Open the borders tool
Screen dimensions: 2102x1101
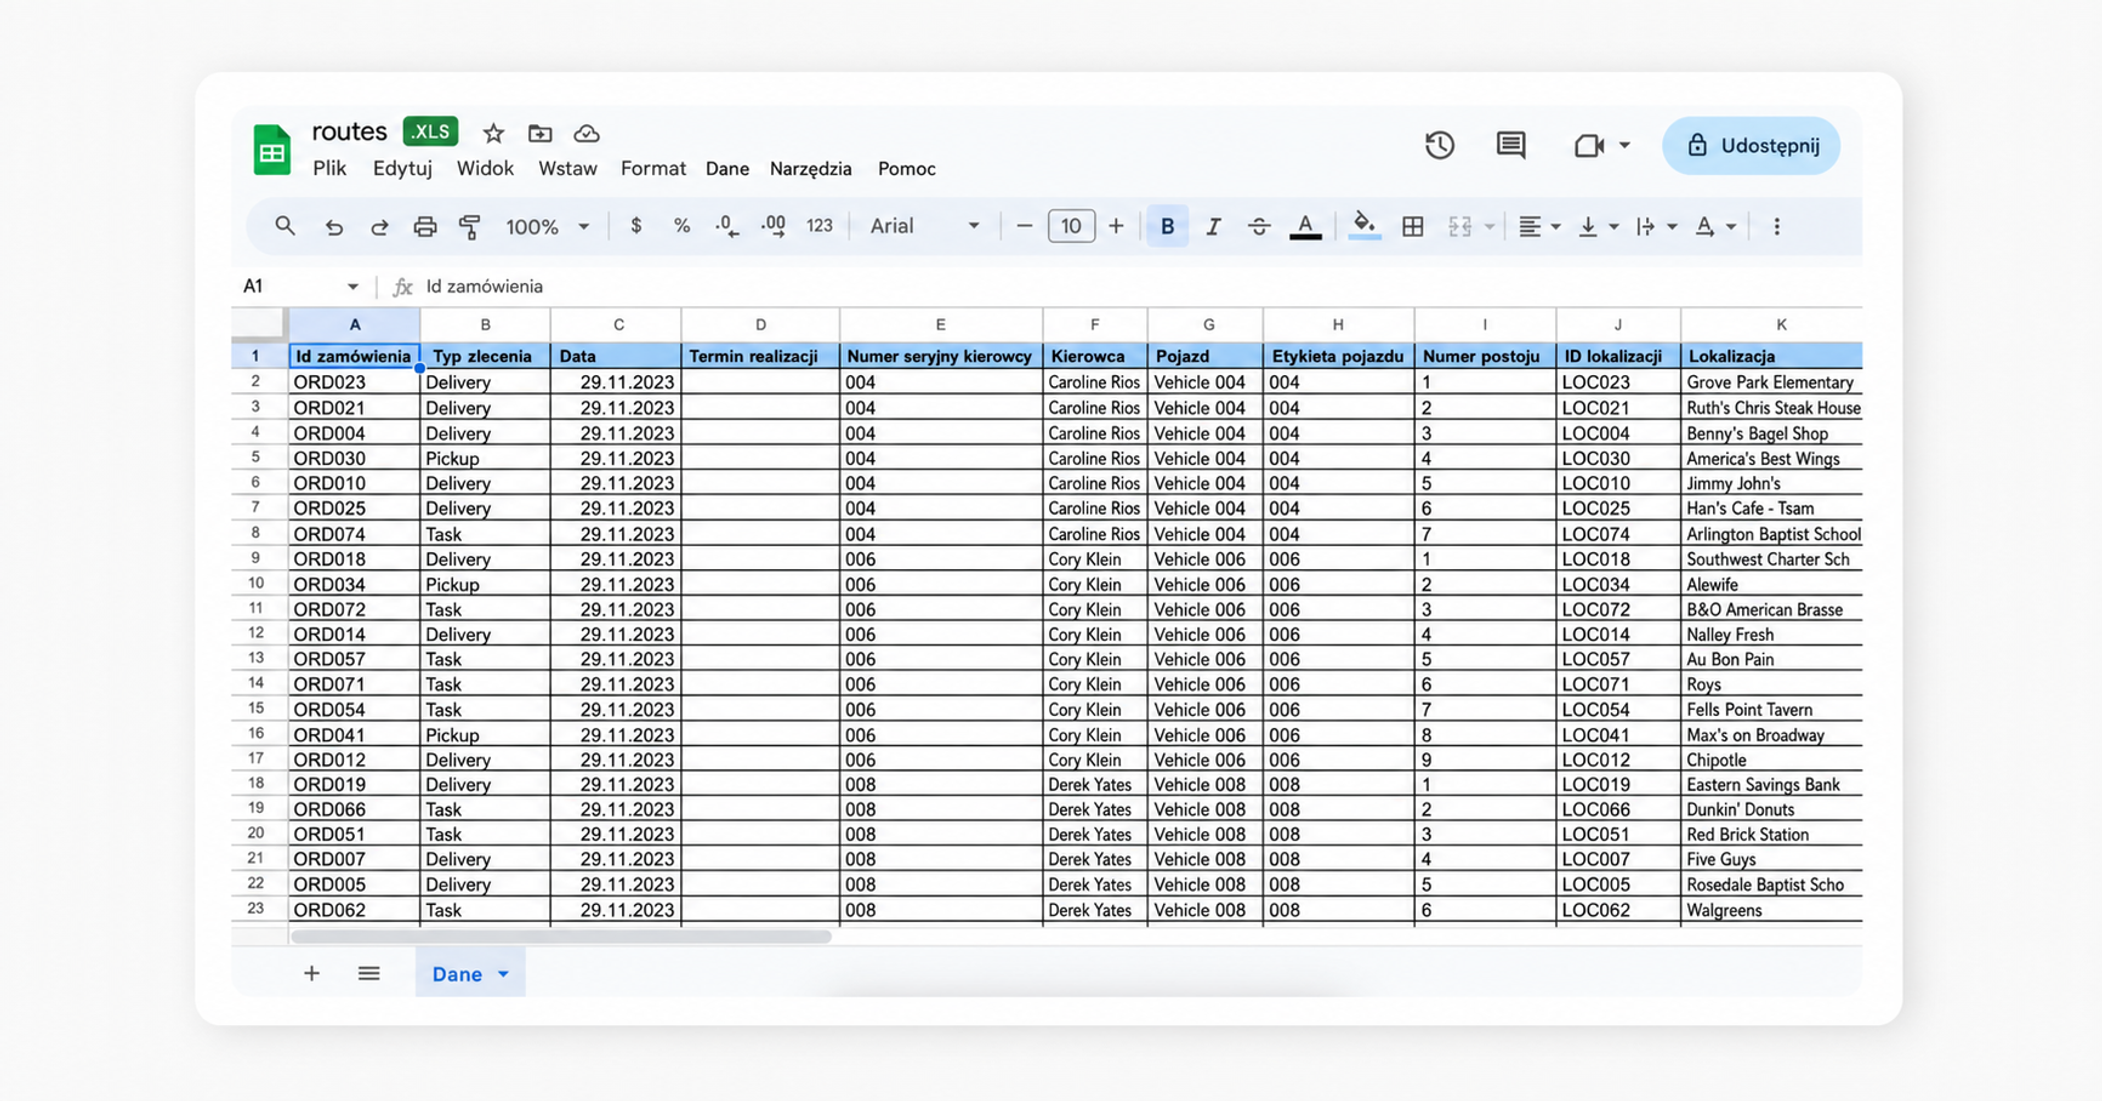click(1413, 226)
